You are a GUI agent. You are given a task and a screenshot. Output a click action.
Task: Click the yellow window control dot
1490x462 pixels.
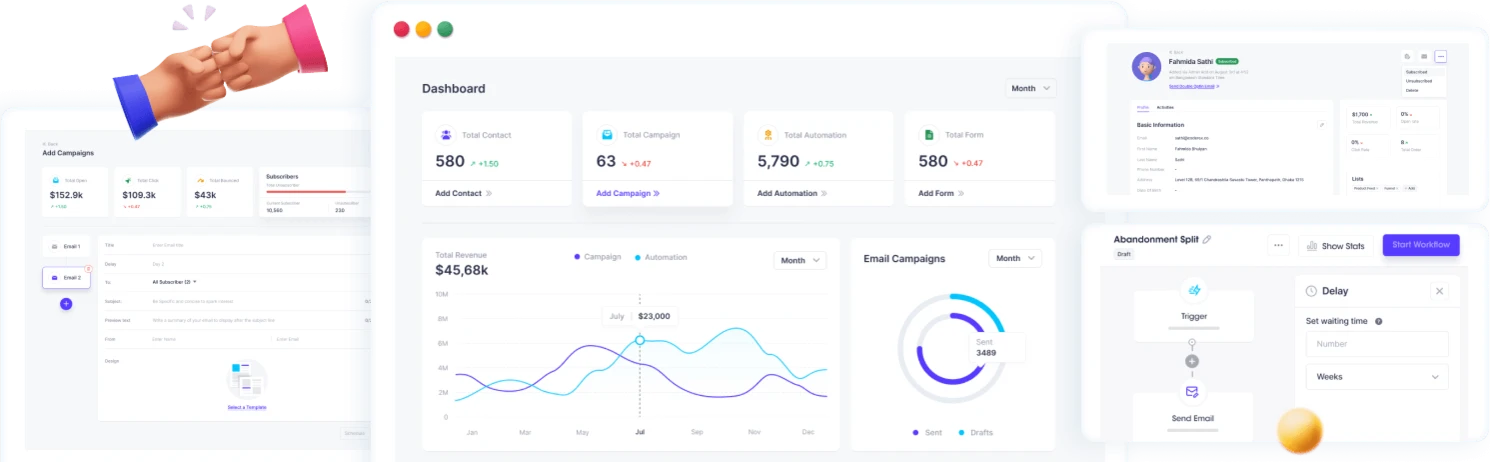[423, 29]
